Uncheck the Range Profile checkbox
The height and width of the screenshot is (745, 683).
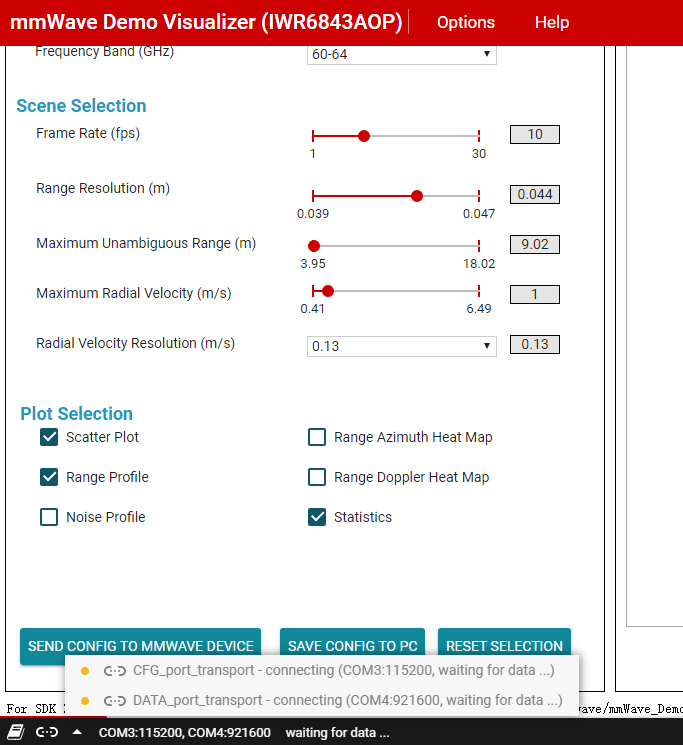[x=49, y=477]
